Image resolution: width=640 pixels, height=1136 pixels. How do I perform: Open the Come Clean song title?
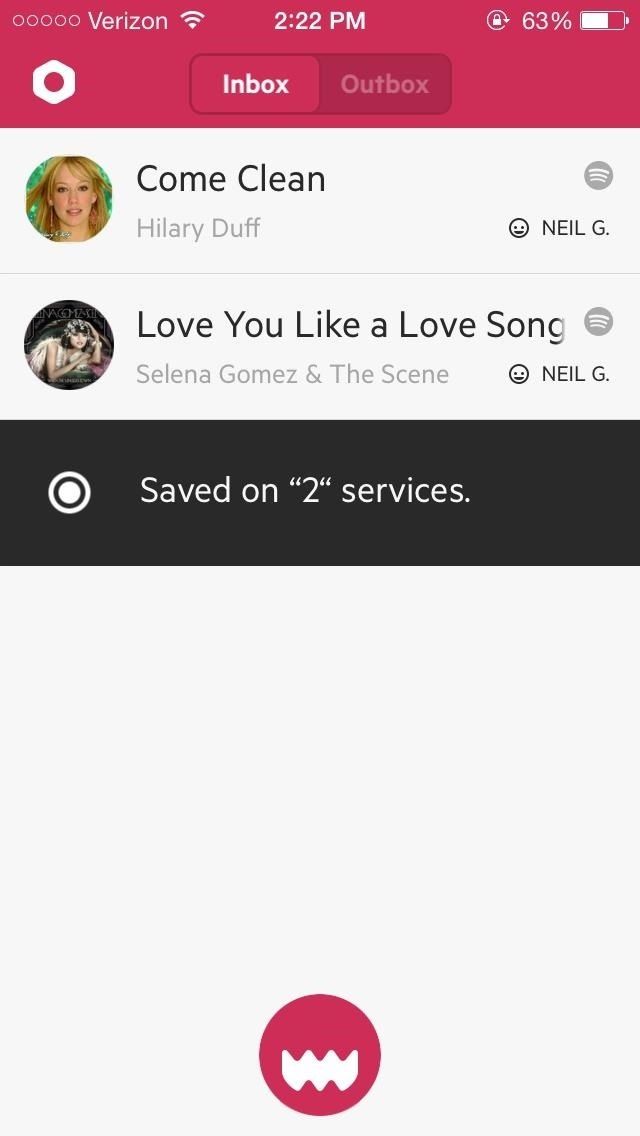(231, 179)
